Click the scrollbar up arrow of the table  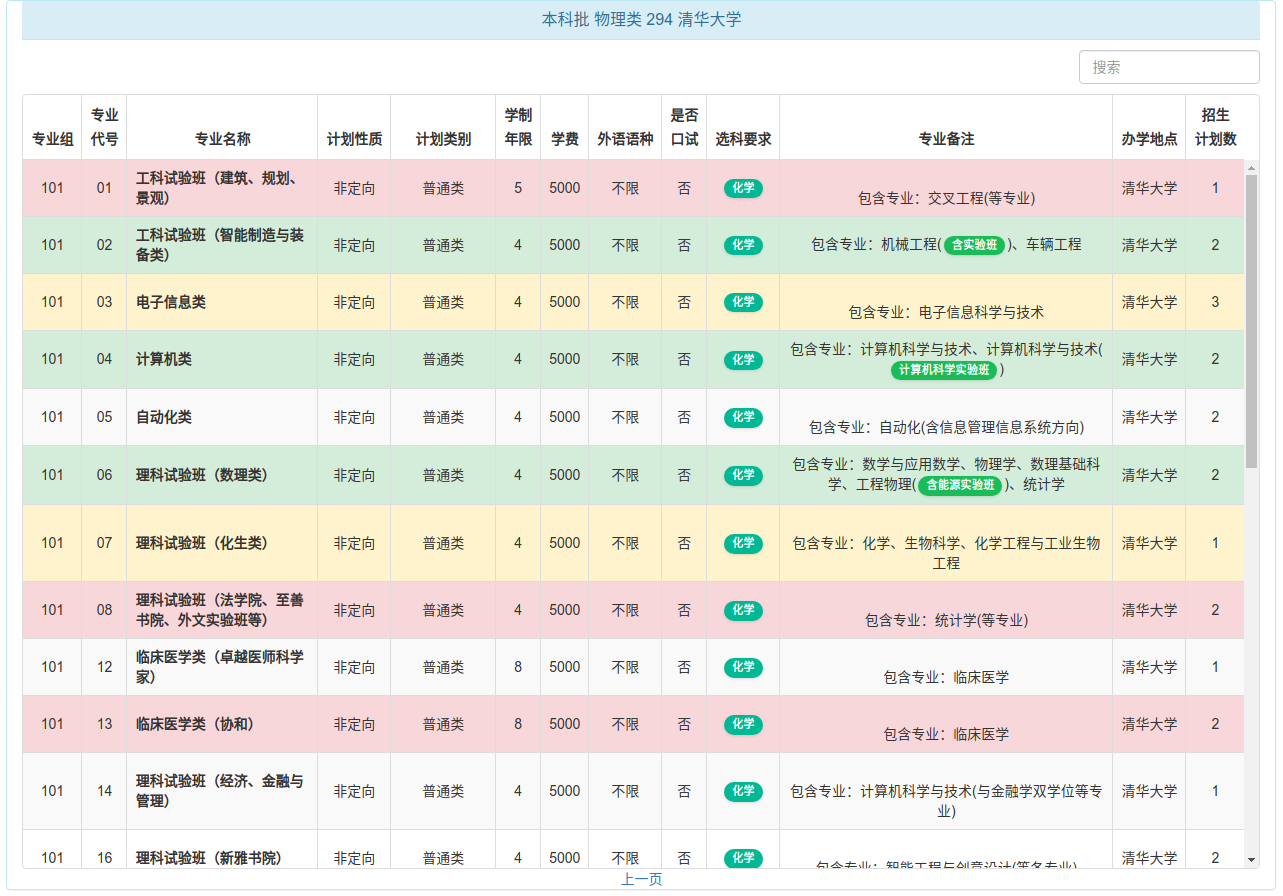pos(1251,168)
